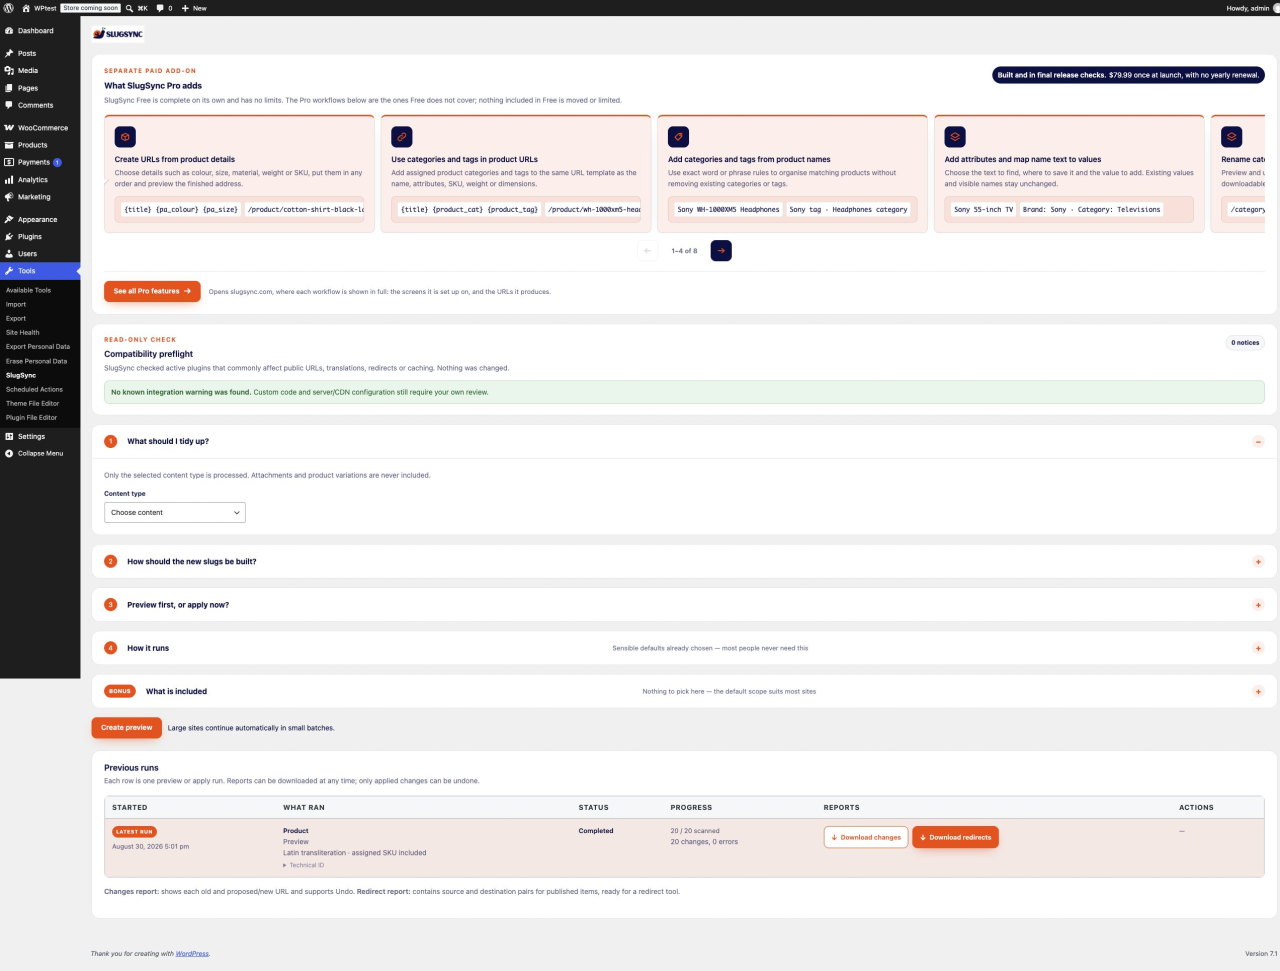The width and height of the screenshot is (1280, 971).
Task: Open Site Health from Tools submenu
Action: click(x=23, y=332)
